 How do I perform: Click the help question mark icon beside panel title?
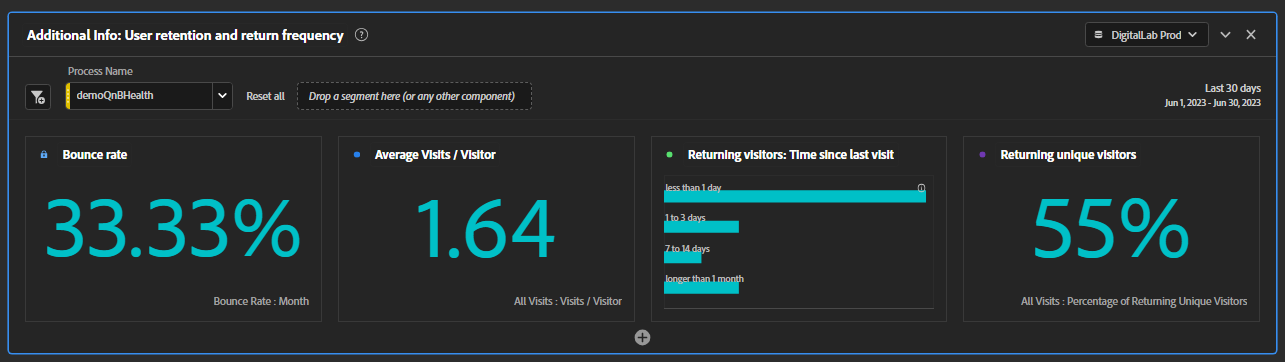point(362,35)
